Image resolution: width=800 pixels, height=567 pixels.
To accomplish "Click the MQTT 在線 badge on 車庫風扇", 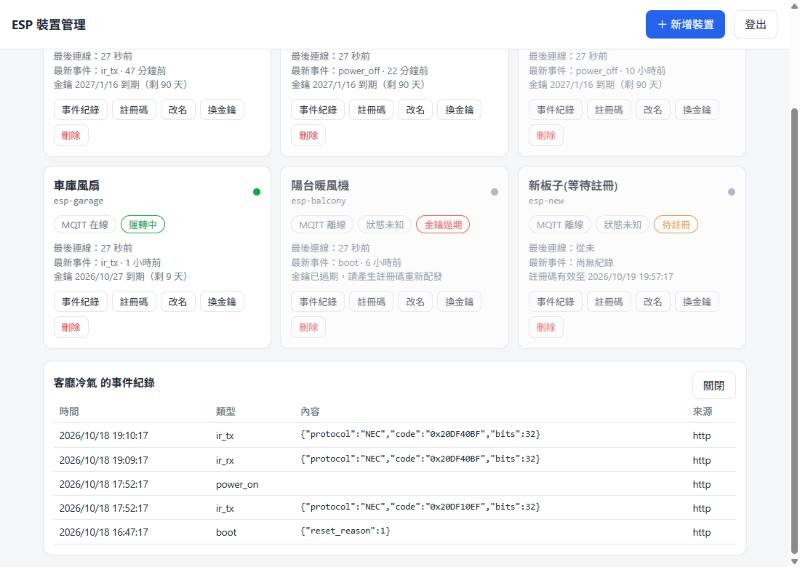I will [x=85, y=225].
